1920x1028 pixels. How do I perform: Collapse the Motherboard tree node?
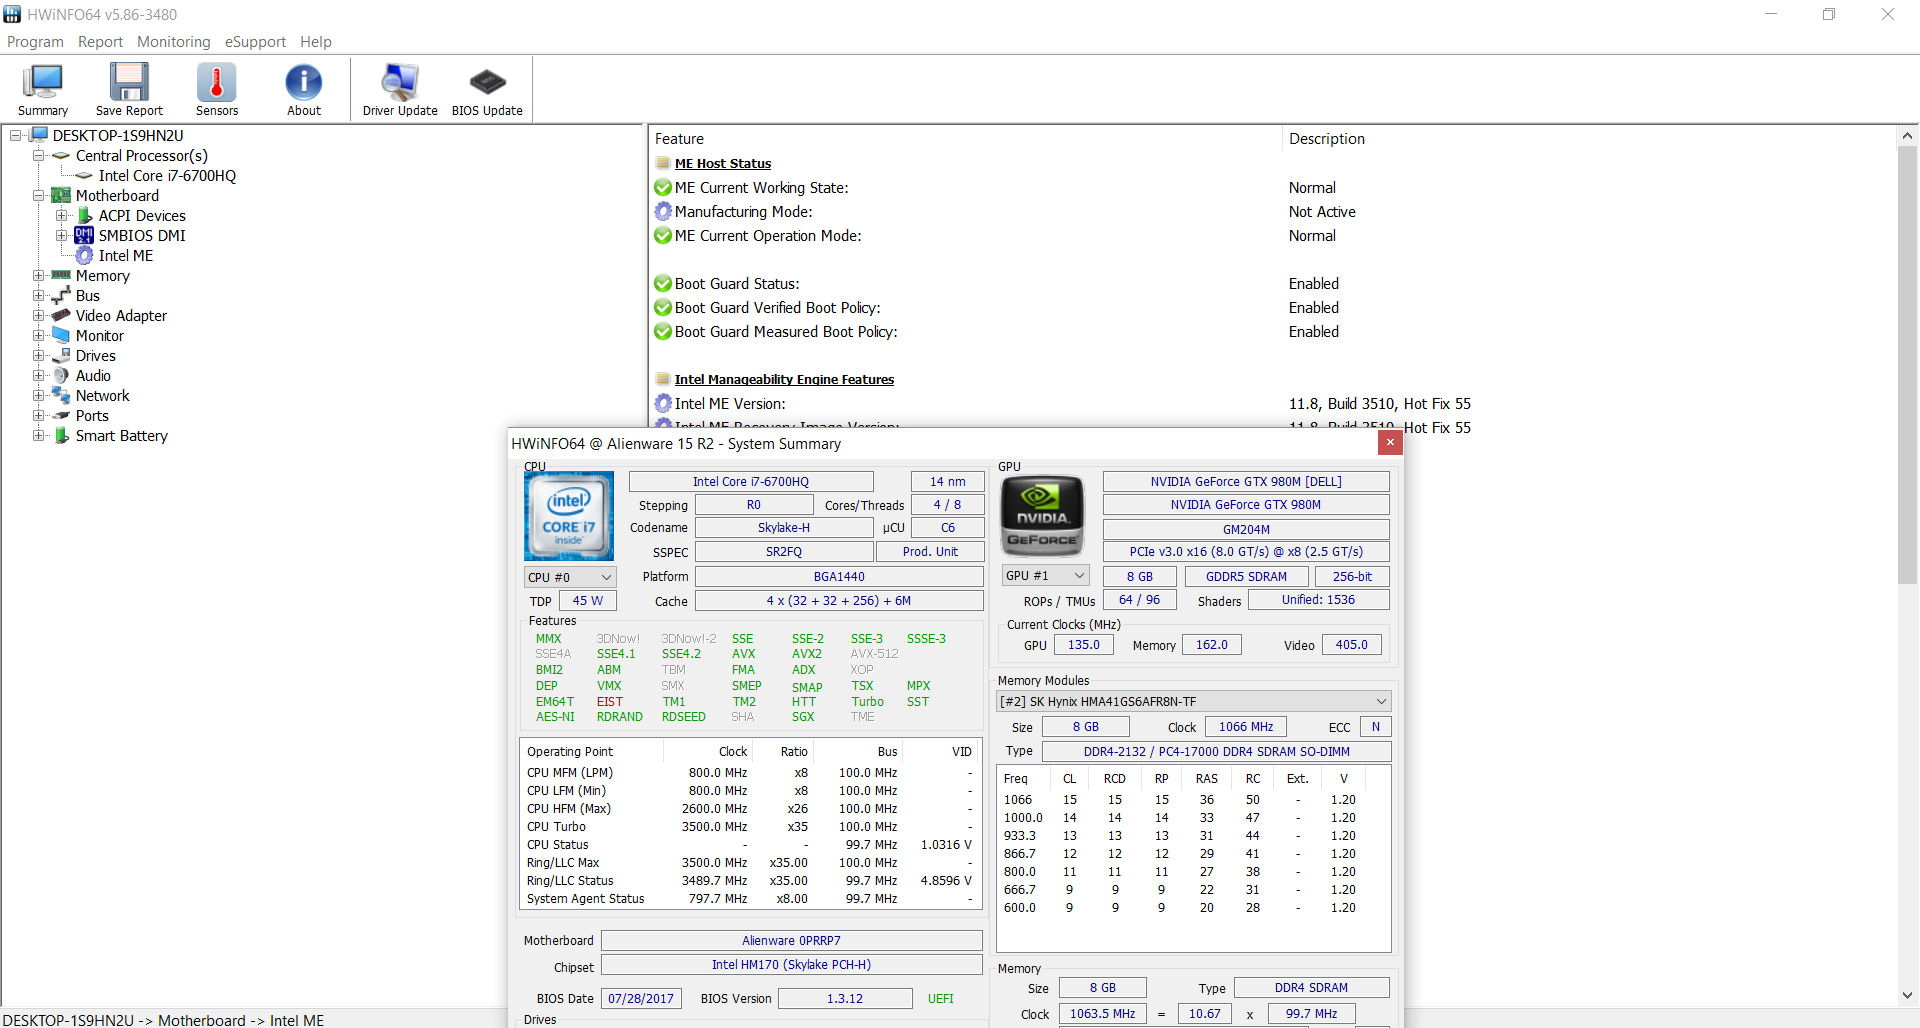(x=38, y=195)
